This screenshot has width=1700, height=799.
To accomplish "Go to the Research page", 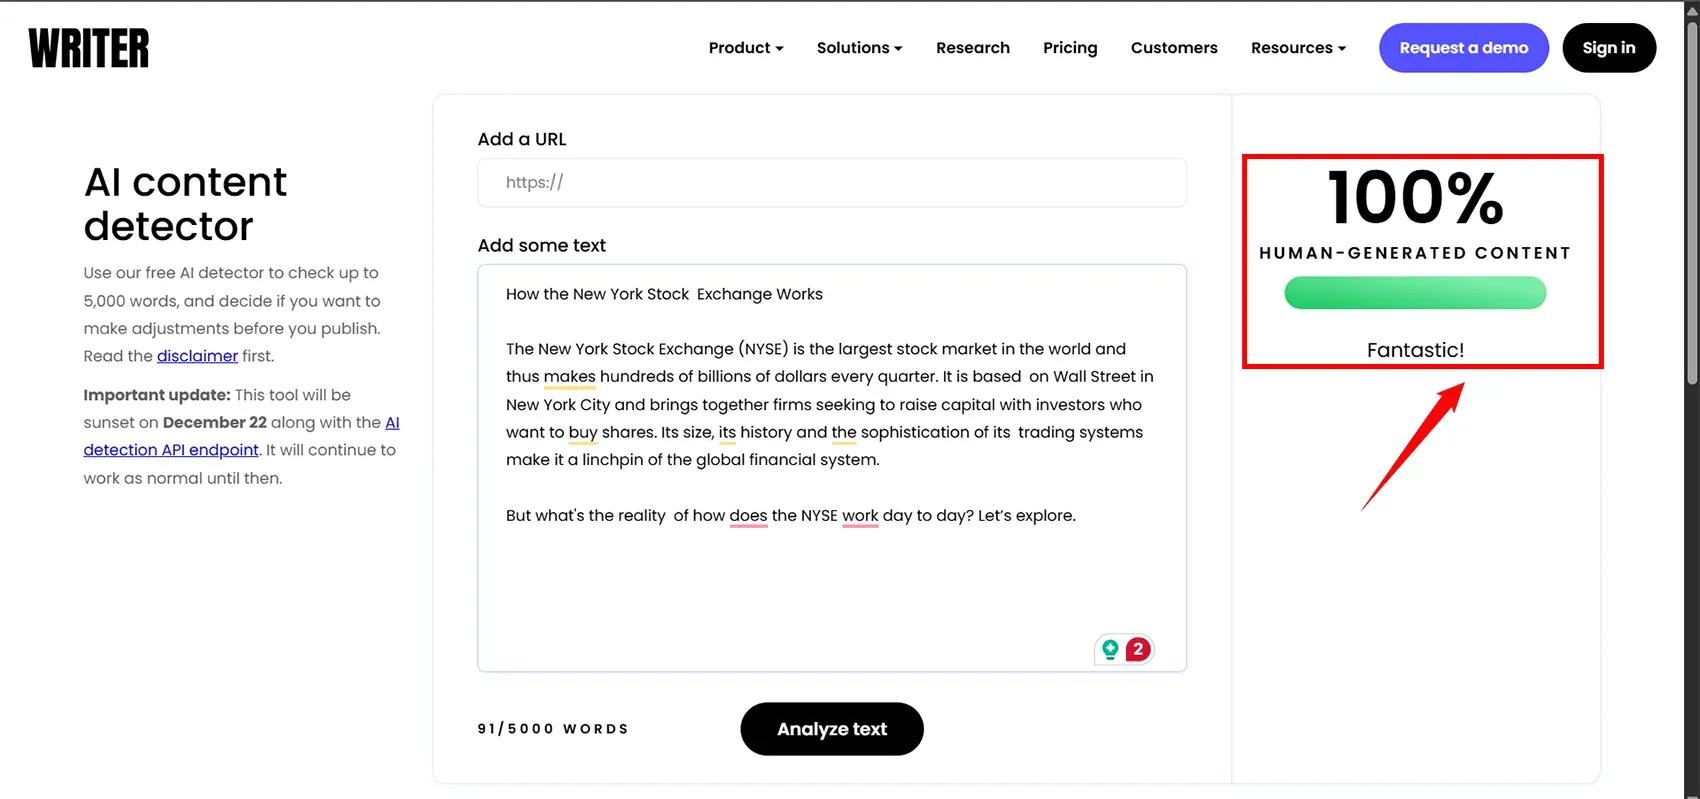I will click(972, 48).
